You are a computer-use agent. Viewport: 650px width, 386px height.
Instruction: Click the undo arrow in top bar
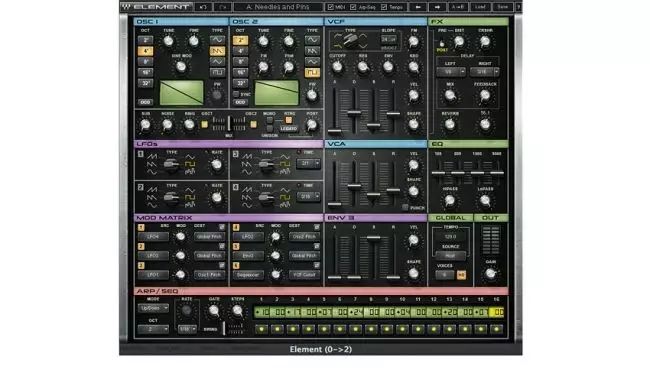pyautogui.click(x=203, y=7)
